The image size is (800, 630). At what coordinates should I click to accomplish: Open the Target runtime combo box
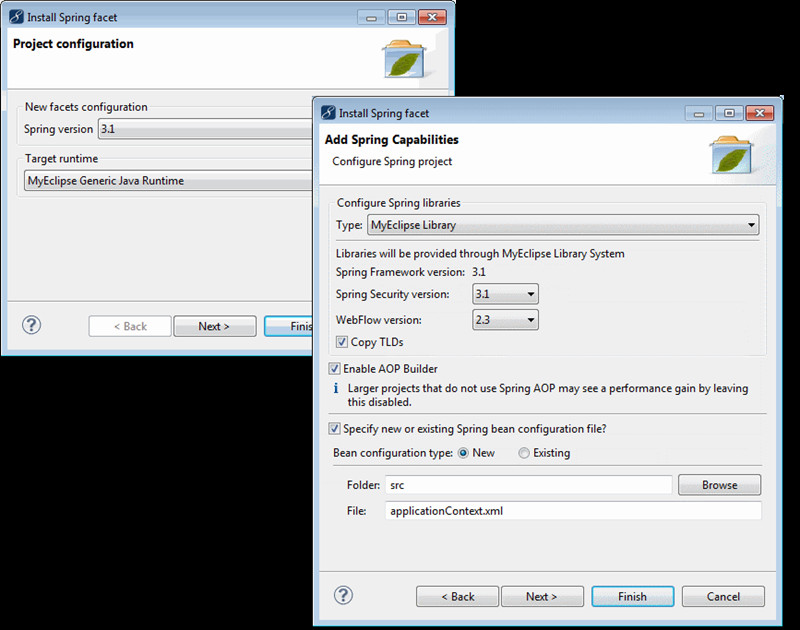click(x=170, y=181)
